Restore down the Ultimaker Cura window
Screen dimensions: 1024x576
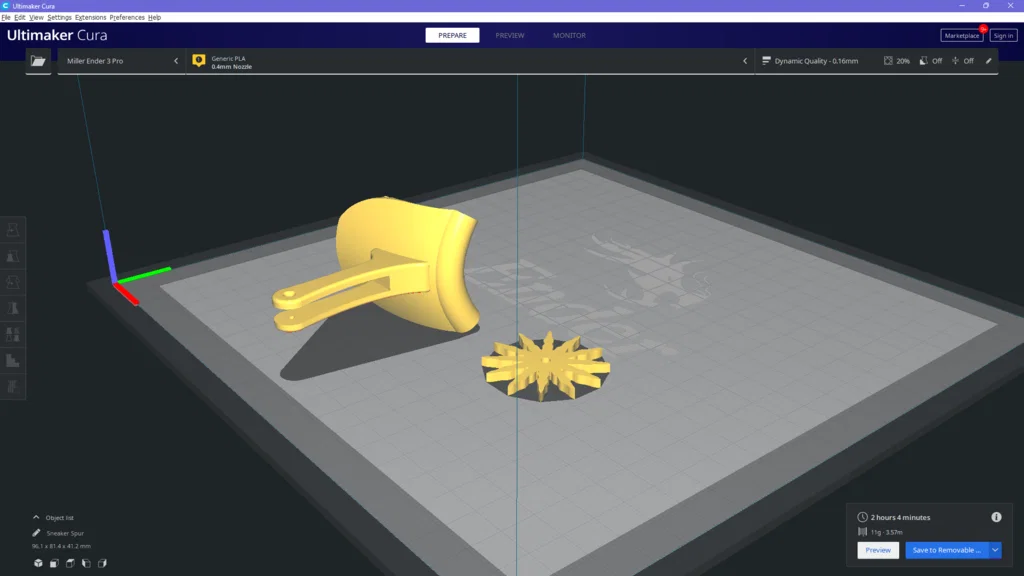click(986, 5)
